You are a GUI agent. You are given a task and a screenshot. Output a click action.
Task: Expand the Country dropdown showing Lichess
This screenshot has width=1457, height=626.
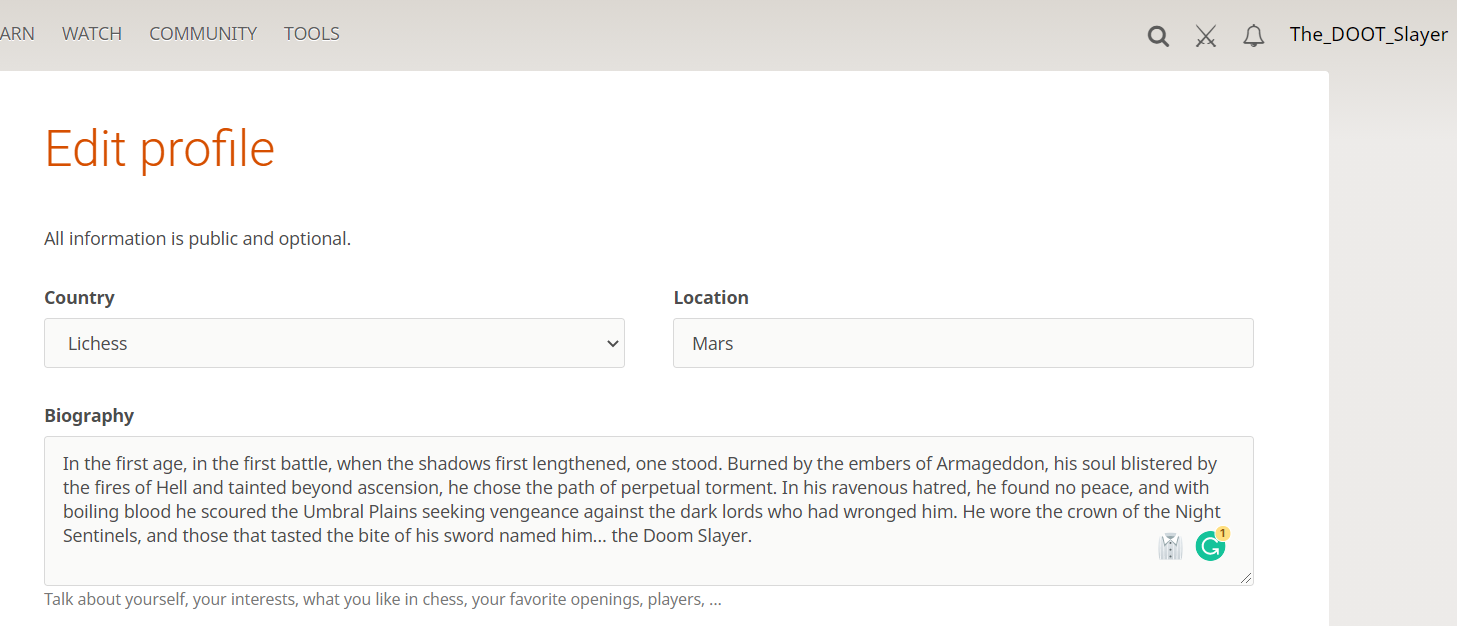pos(334,343)
